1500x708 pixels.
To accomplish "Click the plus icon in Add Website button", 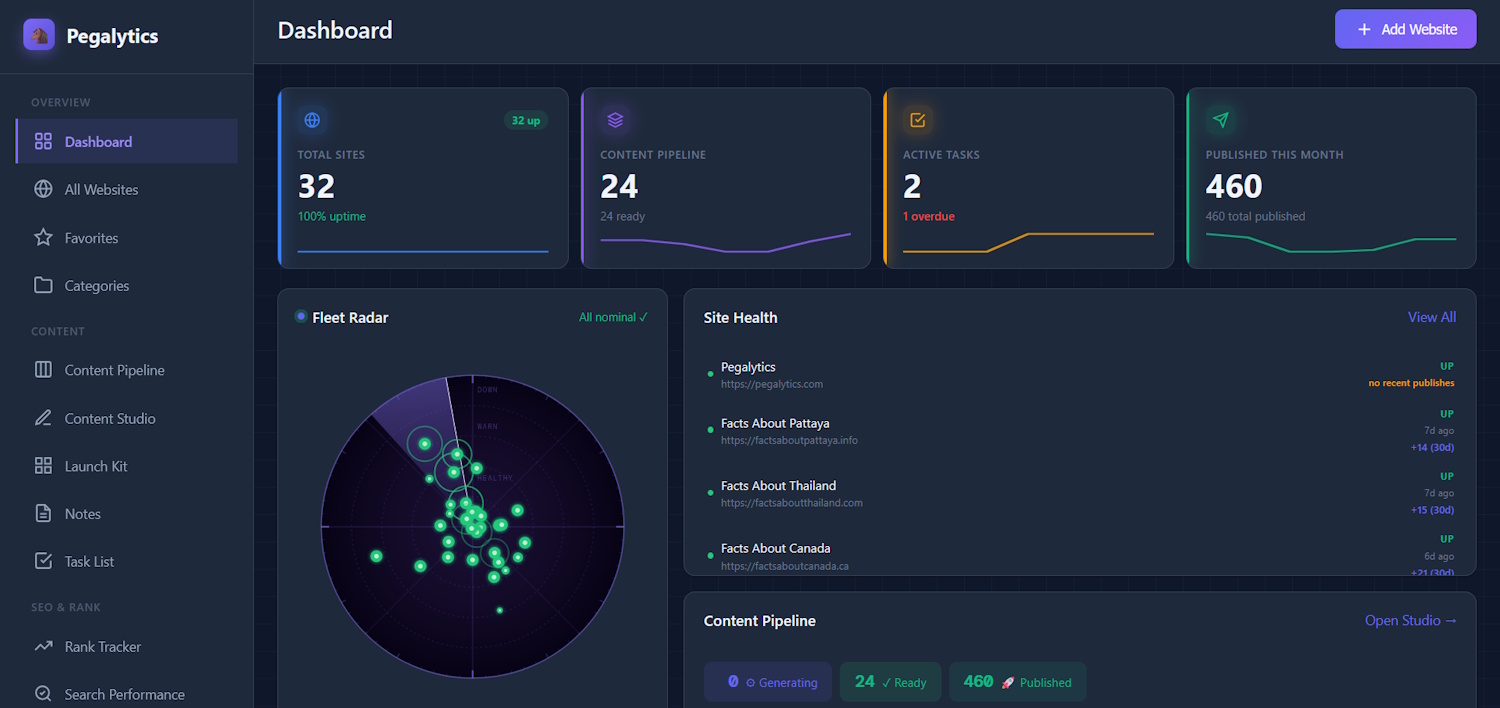I will (1364, 29).
